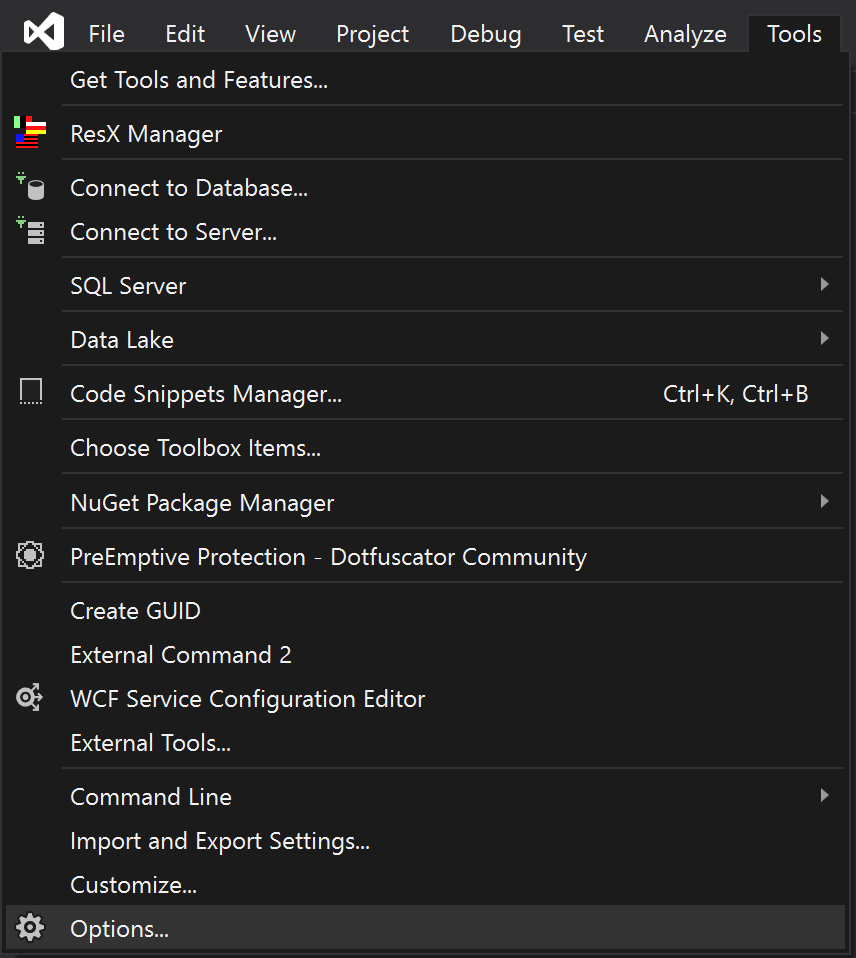Expand the SQL Server submenu arrow
This screenshot has height=958, width=856.
824,284
